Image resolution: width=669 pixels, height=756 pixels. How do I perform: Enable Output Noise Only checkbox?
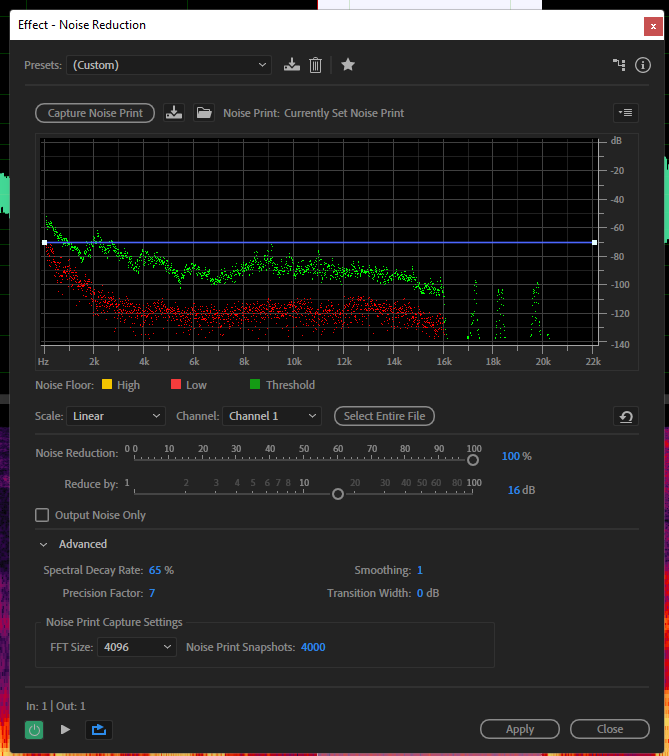42,515
